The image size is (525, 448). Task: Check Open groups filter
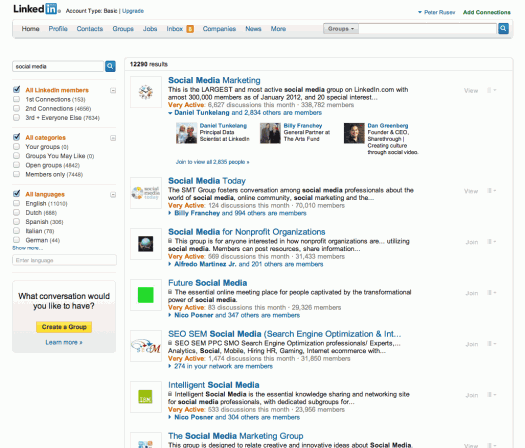16,165
